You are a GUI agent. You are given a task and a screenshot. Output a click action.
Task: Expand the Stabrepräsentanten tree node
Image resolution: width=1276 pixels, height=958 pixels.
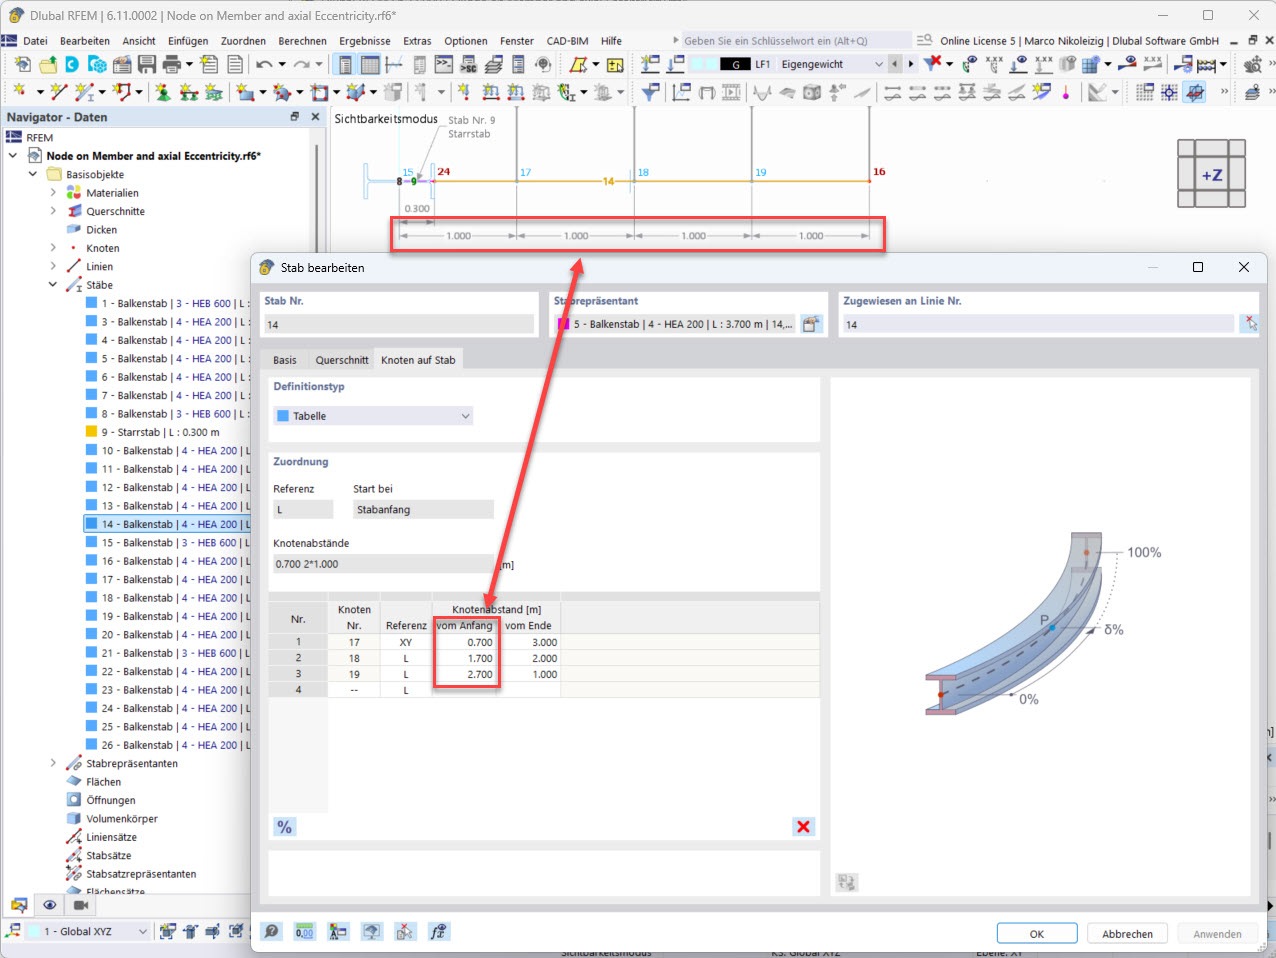tap(53, 763)
